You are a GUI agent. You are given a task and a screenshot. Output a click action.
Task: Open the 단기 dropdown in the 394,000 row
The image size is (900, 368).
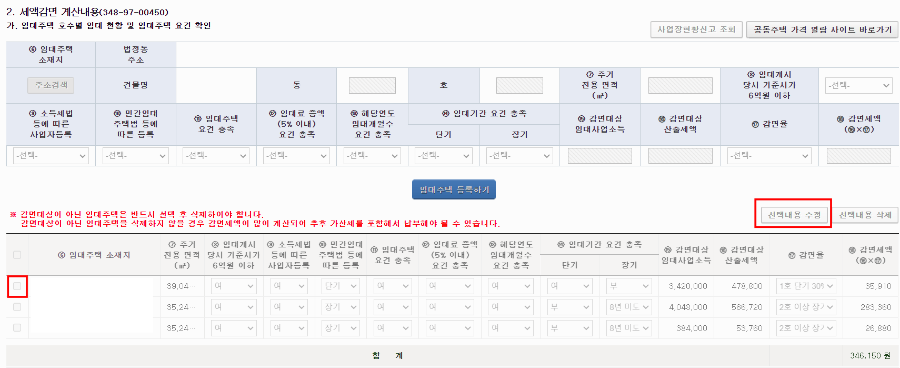(x=570, y=328)
